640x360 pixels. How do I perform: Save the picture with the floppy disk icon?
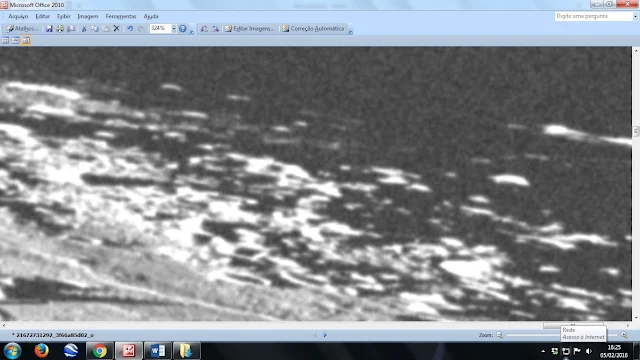point(49,29)
